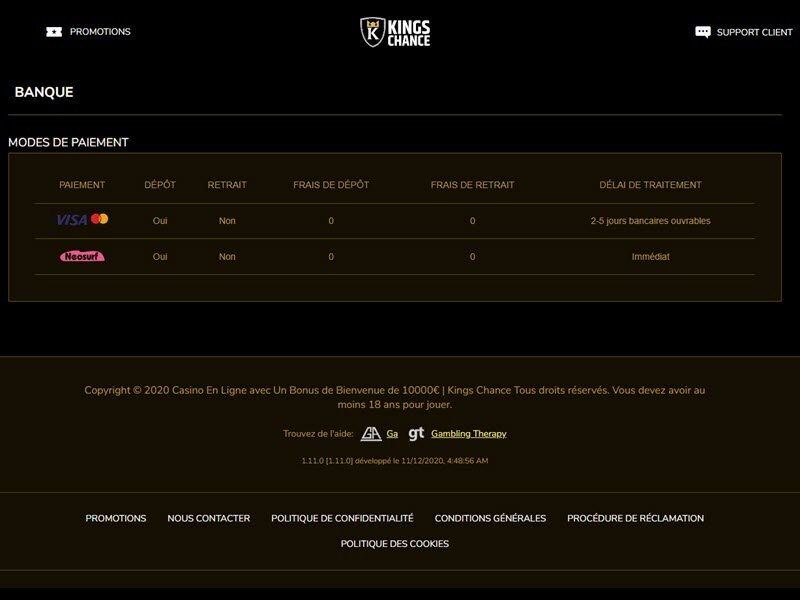The height and width of the screenshot is (600, 800).
Task: Open the Promotions link in the header
Action: pos(100,32)
